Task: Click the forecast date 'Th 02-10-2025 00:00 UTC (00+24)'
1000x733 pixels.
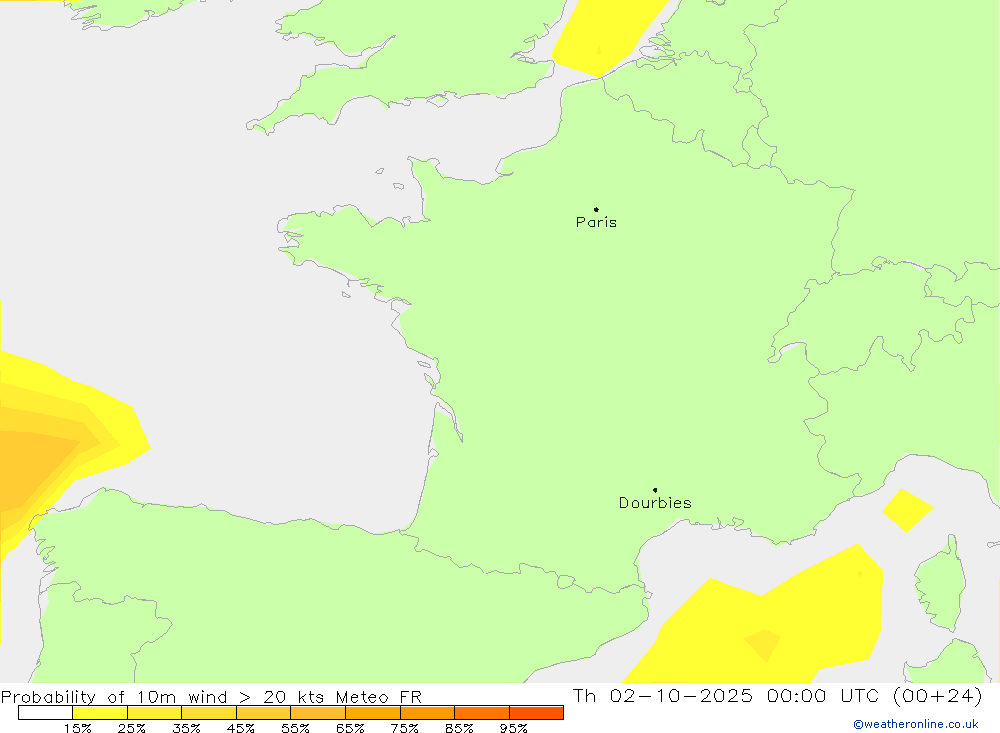Action: click(777, 695)
